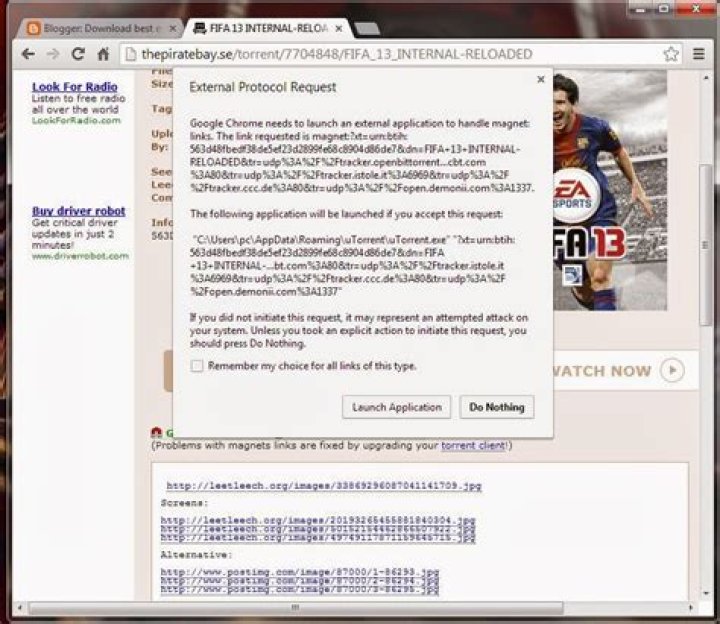Follow the torrent client link

[473, 445]
